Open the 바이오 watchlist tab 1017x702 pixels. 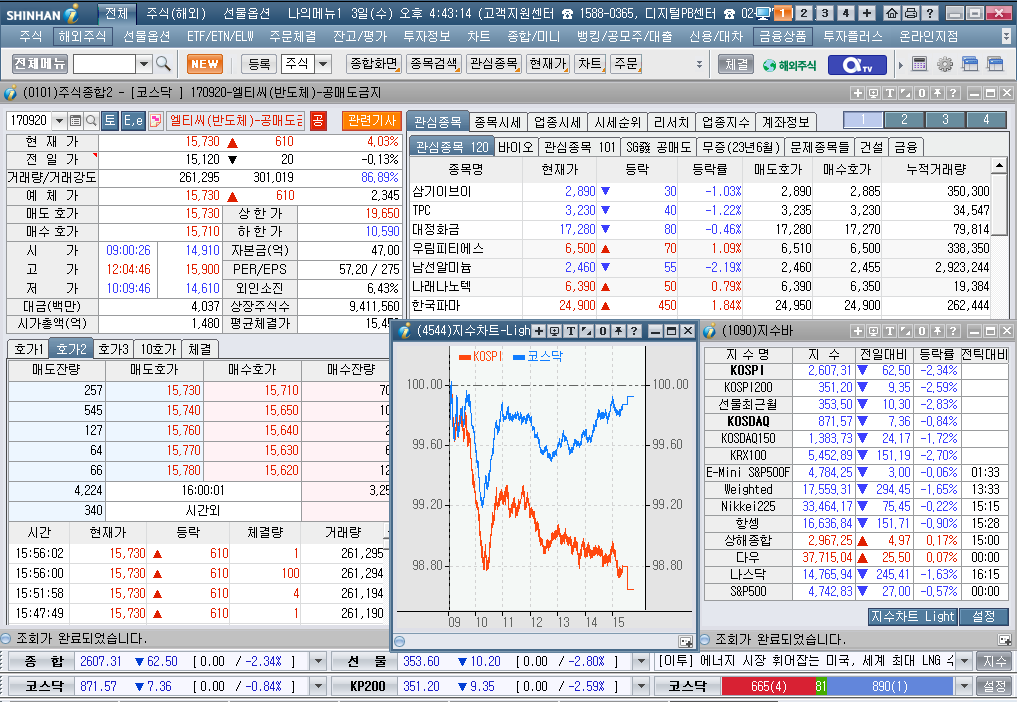coord(516,147)
